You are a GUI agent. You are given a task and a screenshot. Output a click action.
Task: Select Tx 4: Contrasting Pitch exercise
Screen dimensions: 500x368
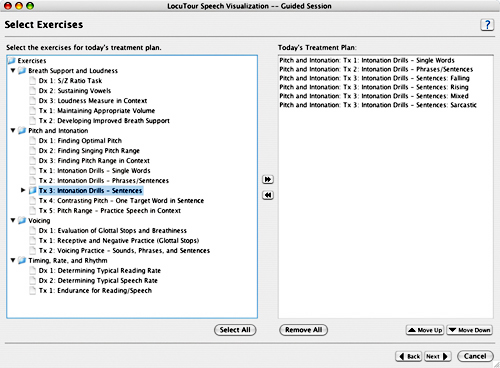click(121, 201)
